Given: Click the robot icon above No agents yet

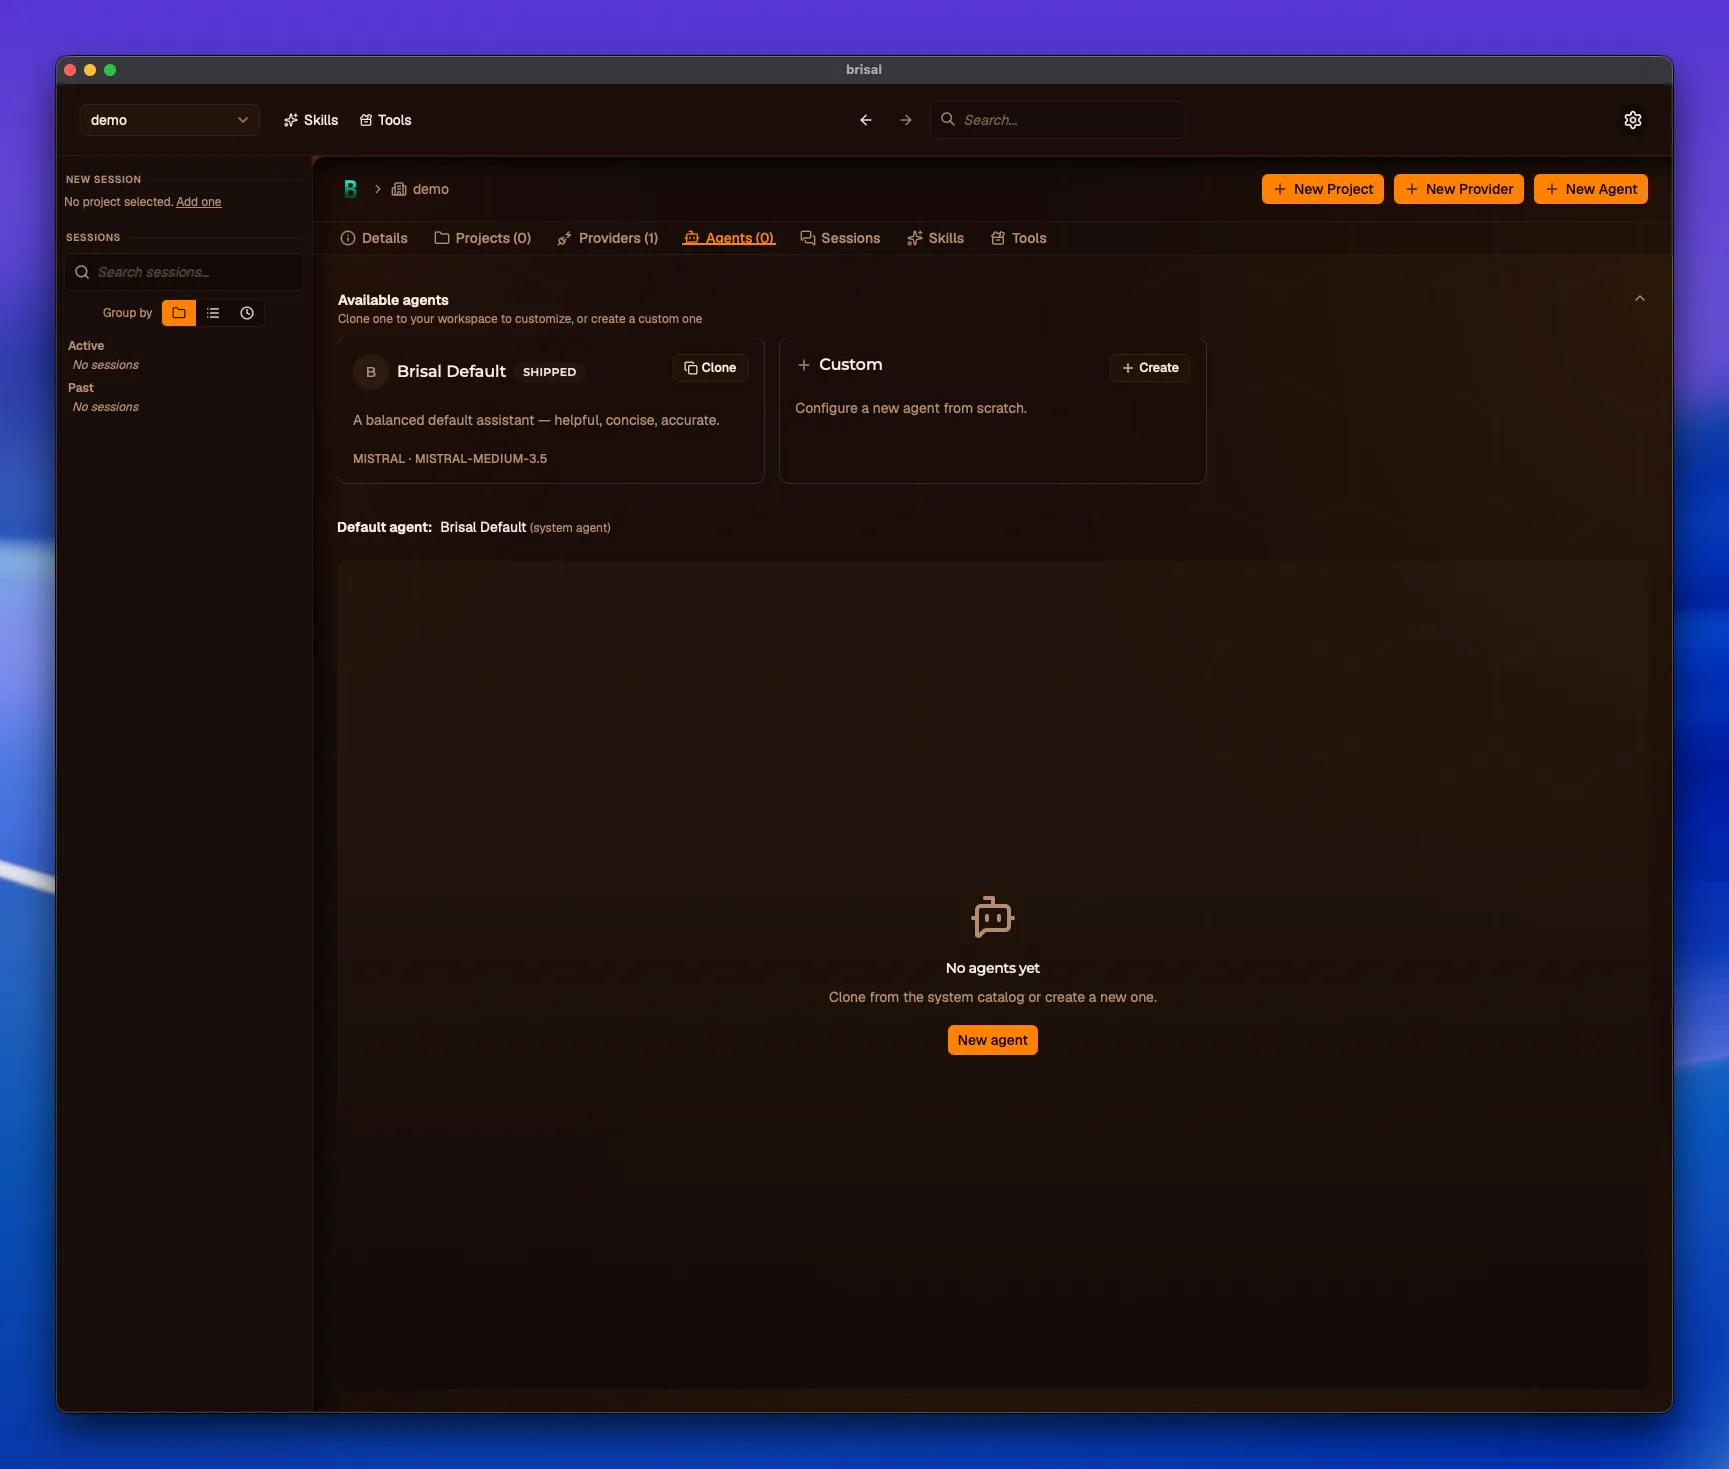Looking at the screenshot, I should pos(993,917).
